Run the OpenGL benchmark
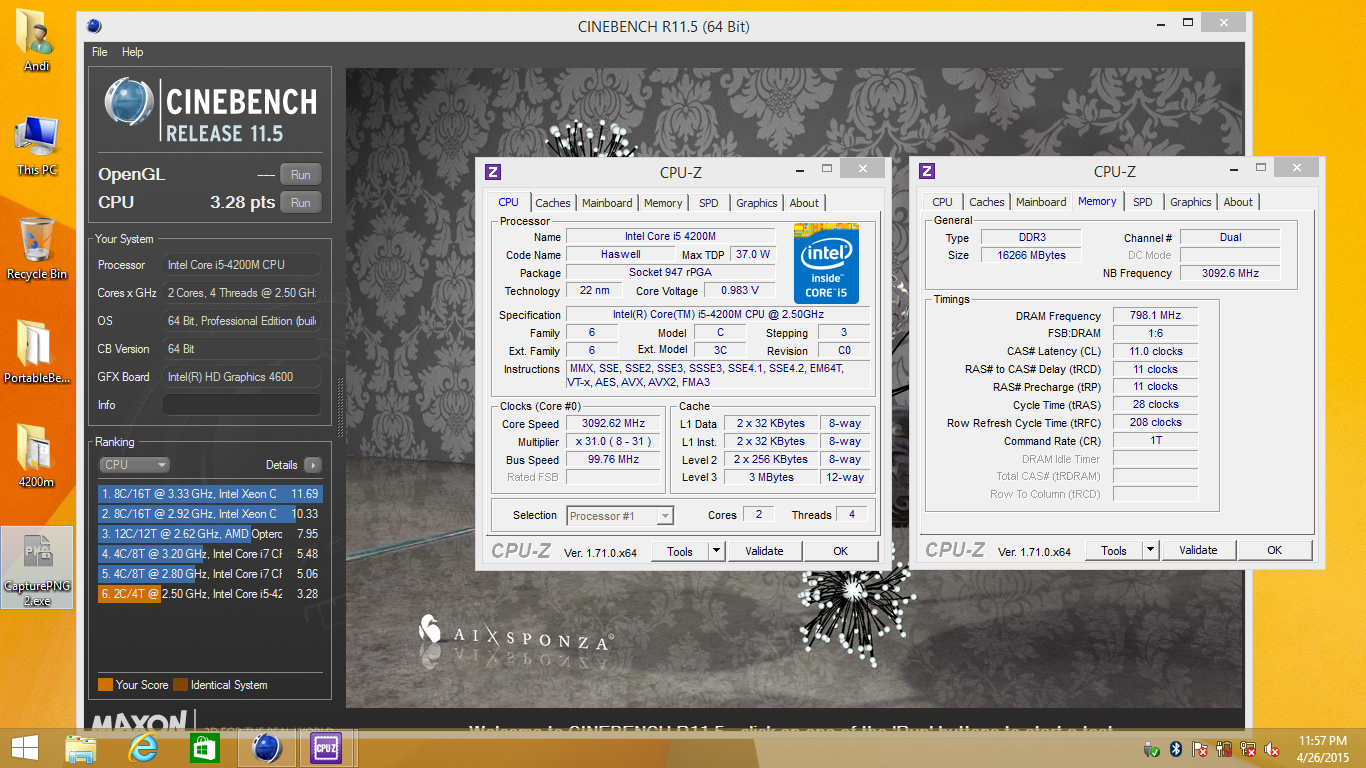Screen dimensions: 1366x768 (x=300, y=174)
